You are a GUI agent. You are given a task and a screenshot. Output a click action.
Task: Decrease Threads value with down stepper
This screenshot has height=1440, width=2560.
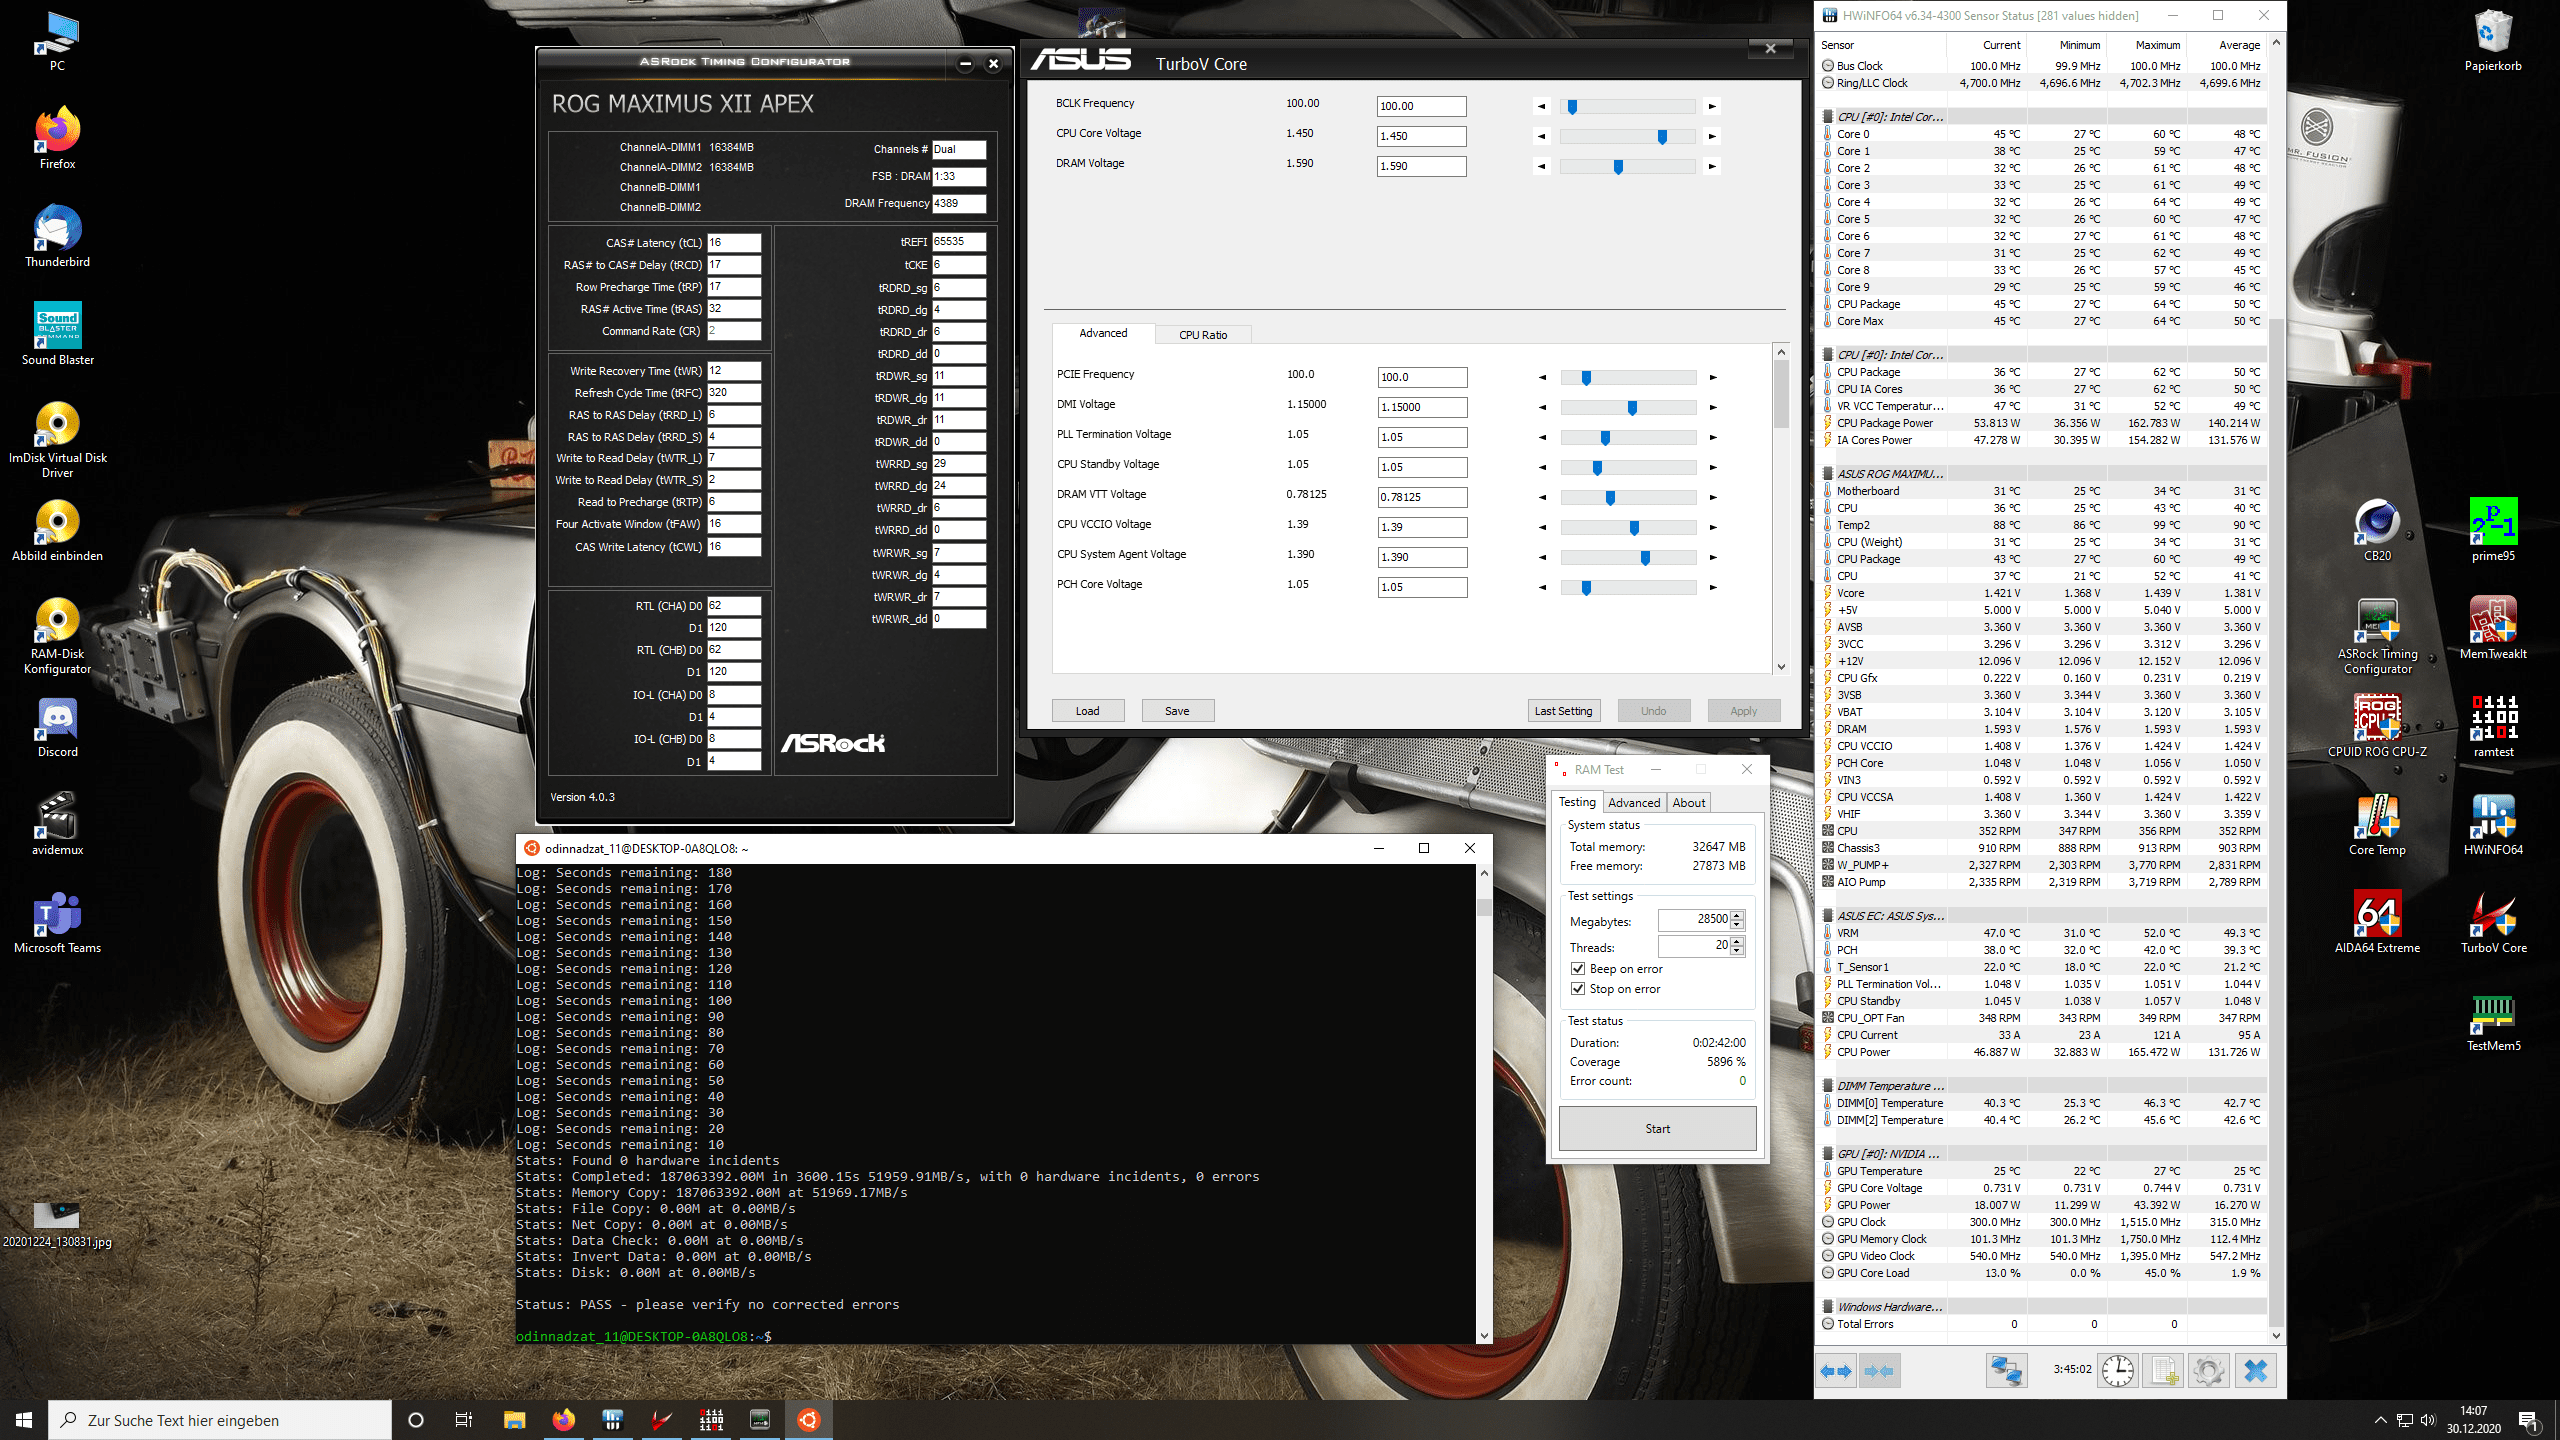1737,951
